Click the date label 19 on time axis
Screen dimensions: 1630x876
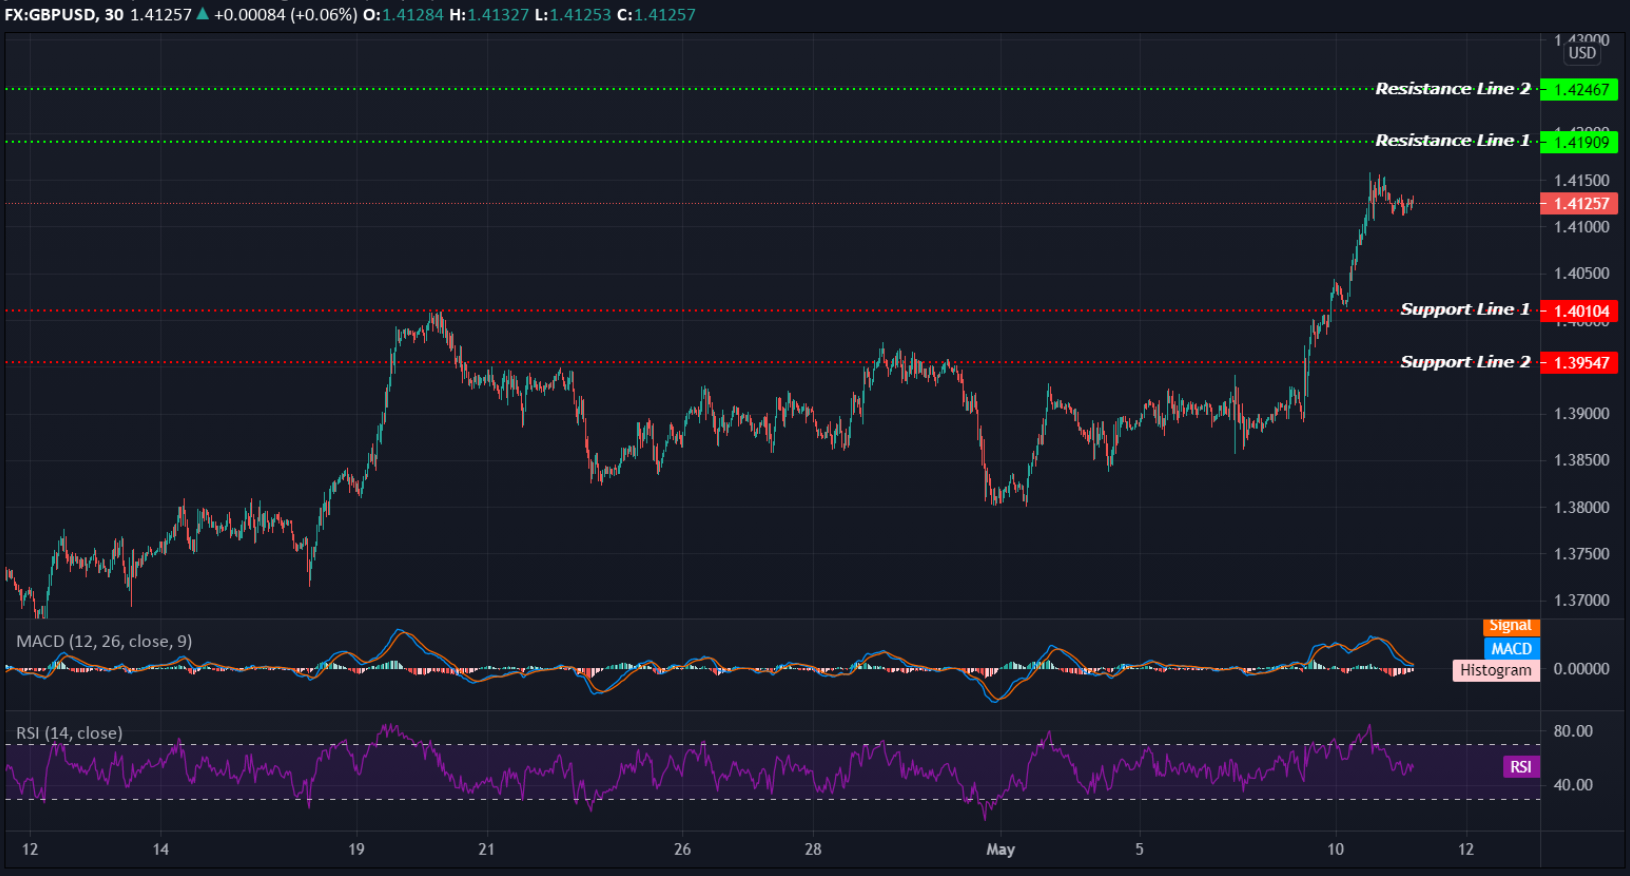356,850
